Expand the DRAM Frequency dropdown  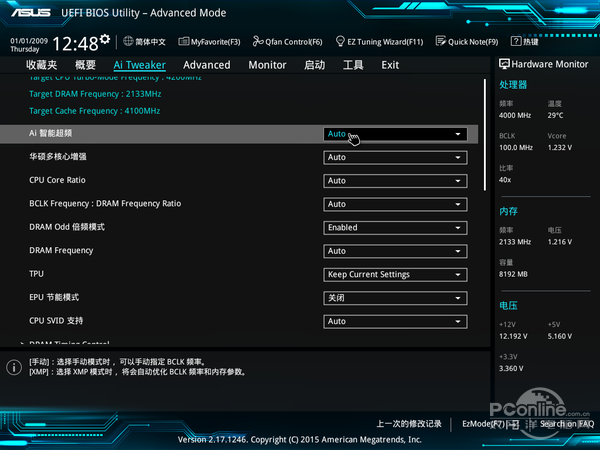tap(395, 251)
